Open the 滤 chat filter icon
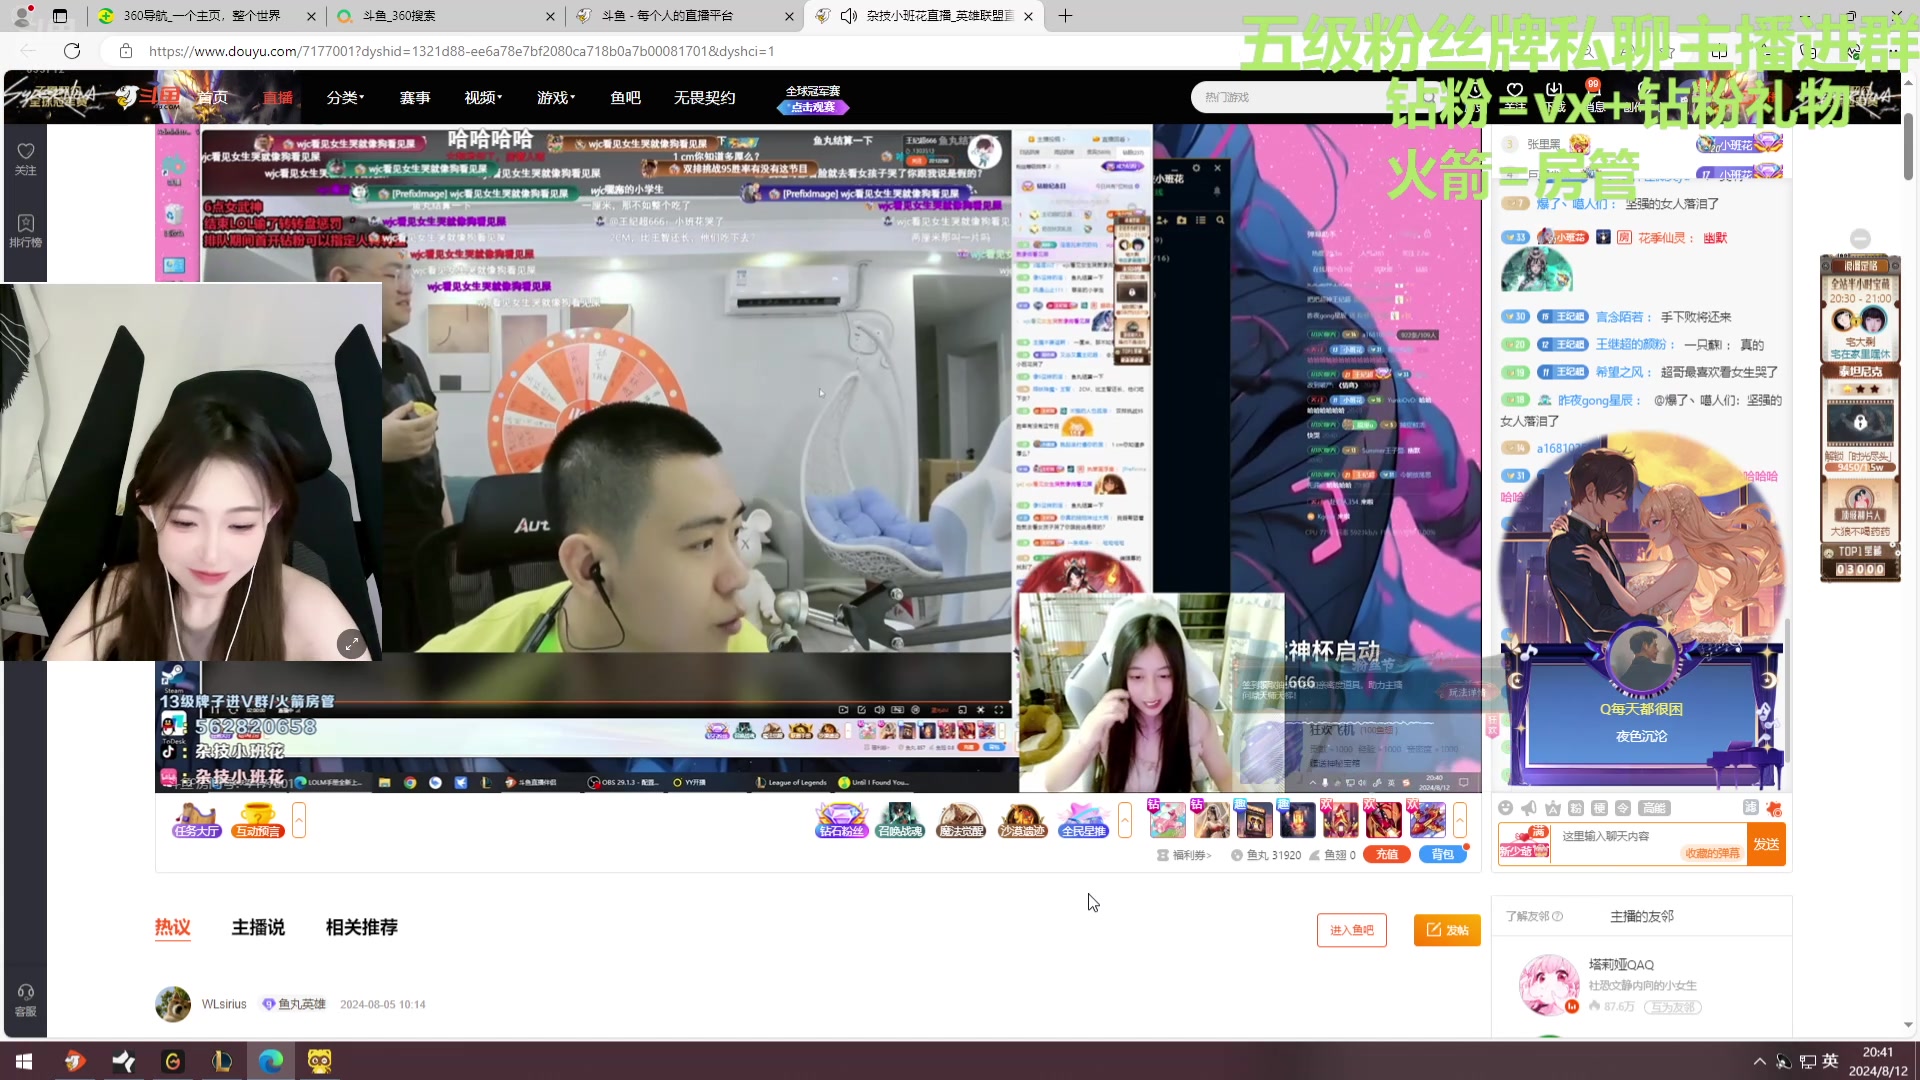The image size is (1920, 1080). tap(1751, 808)
